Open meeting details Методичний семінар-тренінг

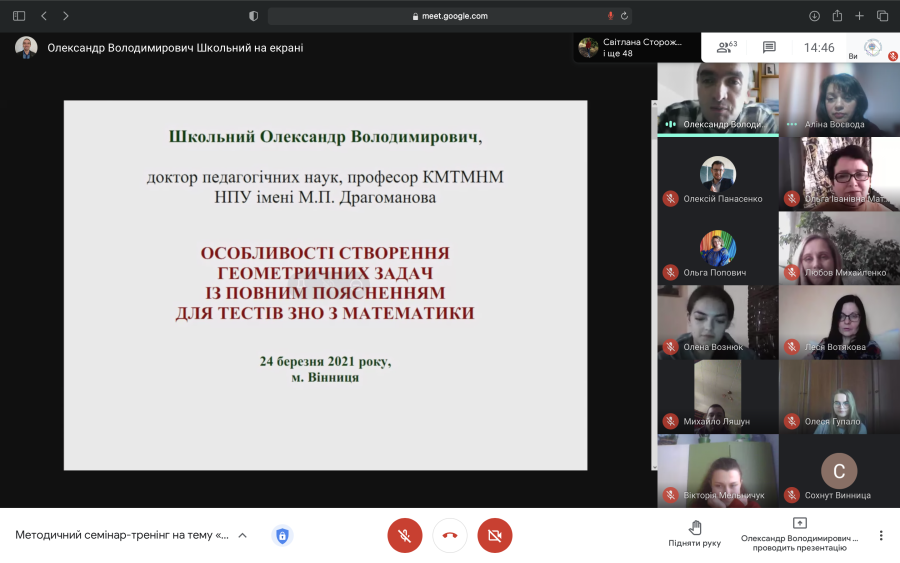122,535
